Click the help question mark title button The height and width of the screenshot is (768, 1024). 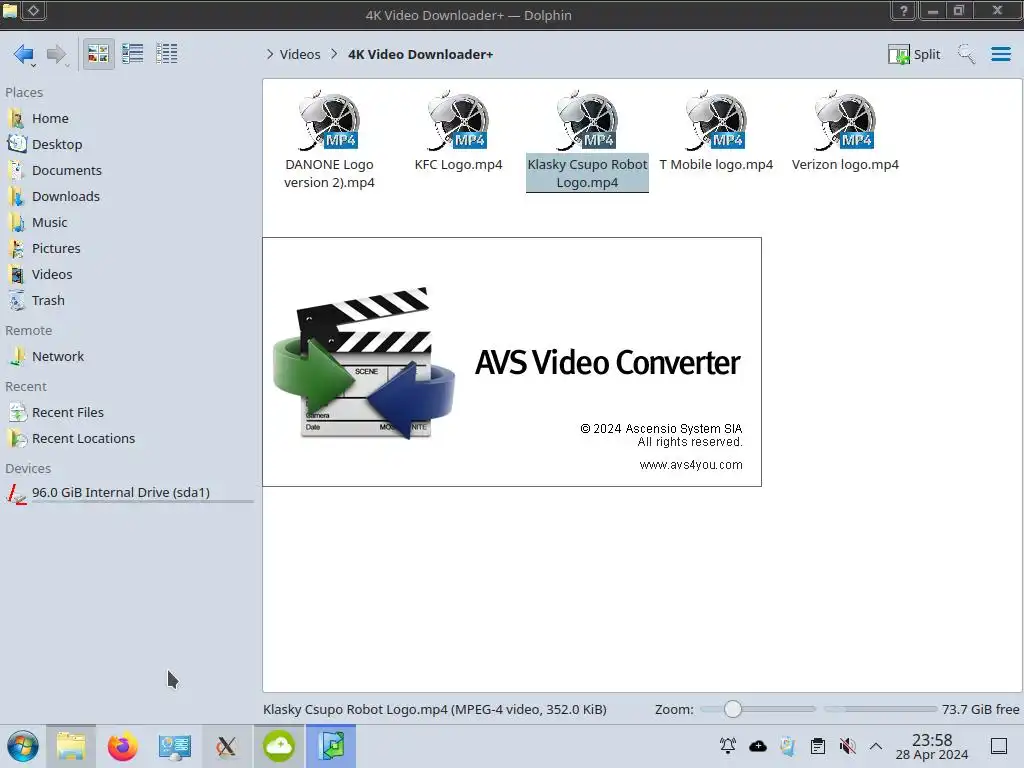(x=904, y=11)
